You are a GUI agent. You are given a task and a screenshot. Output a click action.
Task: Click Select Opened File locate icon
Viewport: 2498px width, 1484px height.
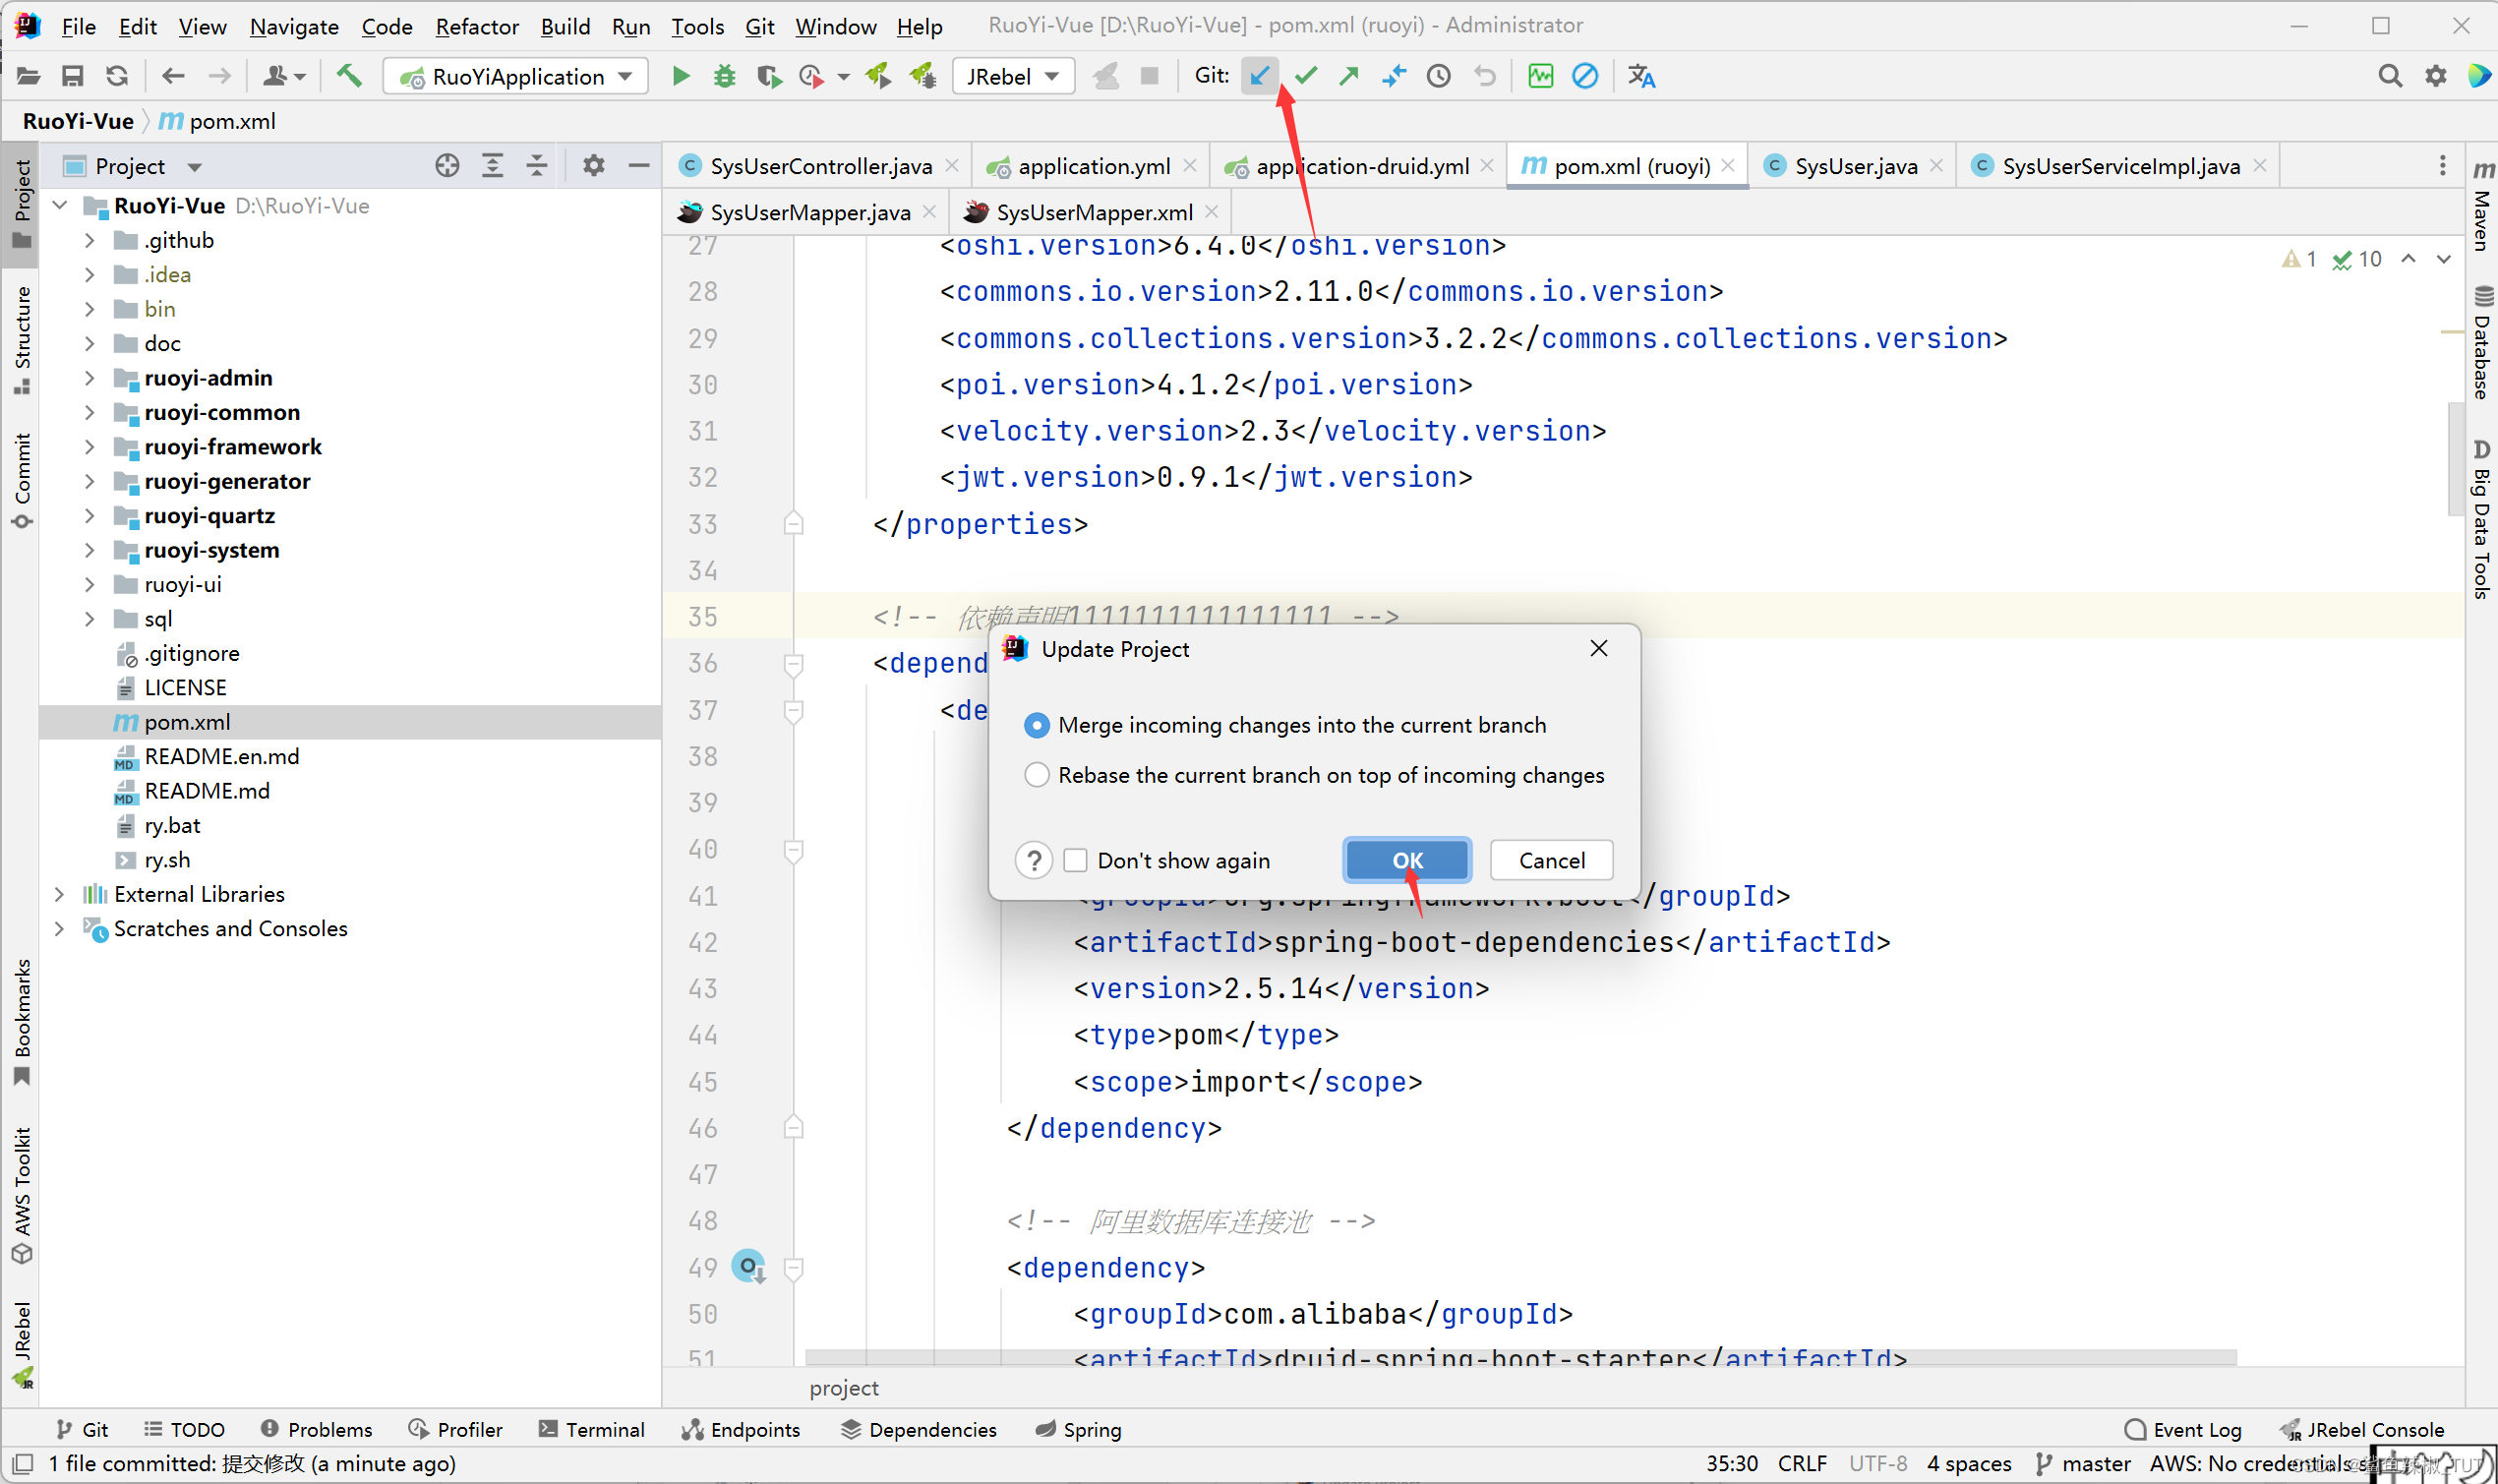pos(447,165)
